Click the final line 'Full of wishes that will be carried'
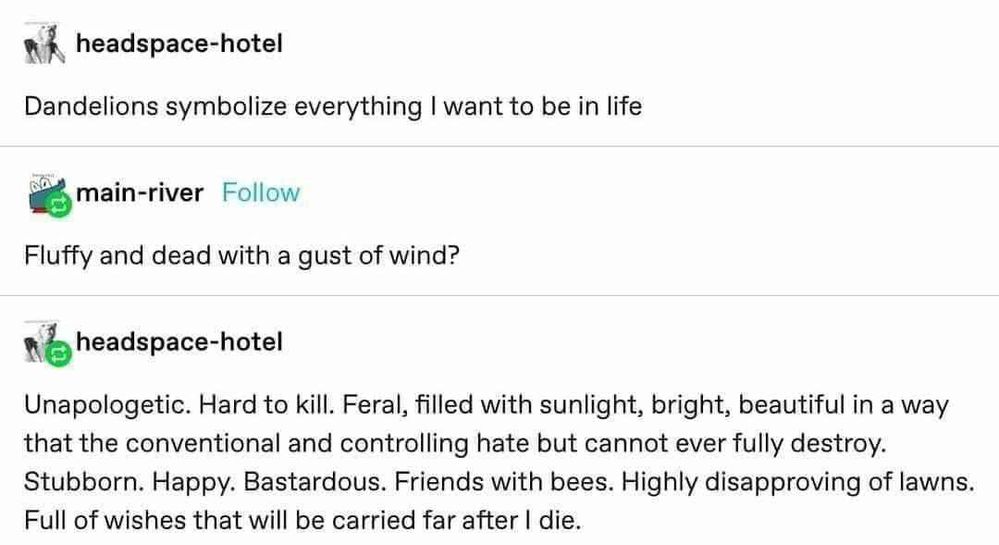999x545 pixels. 303,520
